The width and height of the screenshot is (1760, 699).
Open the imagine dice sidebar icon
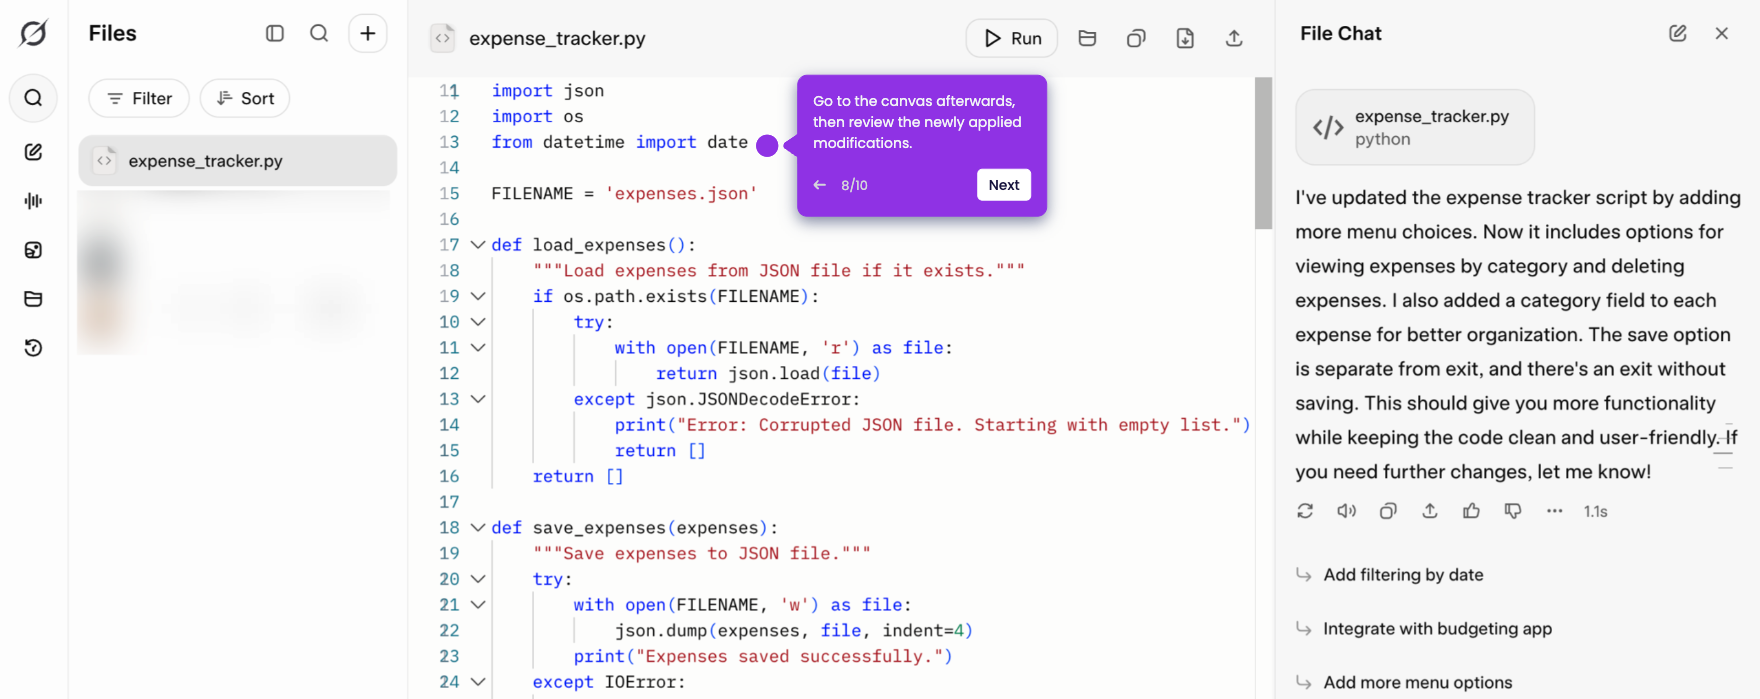[33, 250]
